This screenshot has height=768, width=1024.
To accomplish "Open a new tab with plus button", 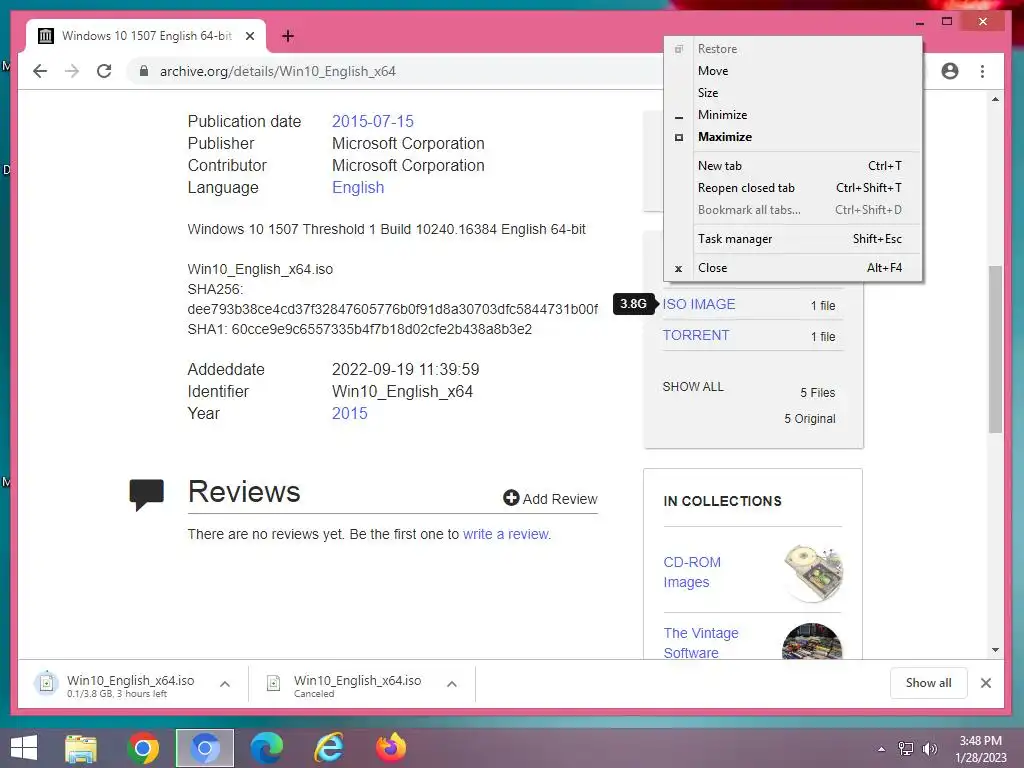I will tap(287, 36).
